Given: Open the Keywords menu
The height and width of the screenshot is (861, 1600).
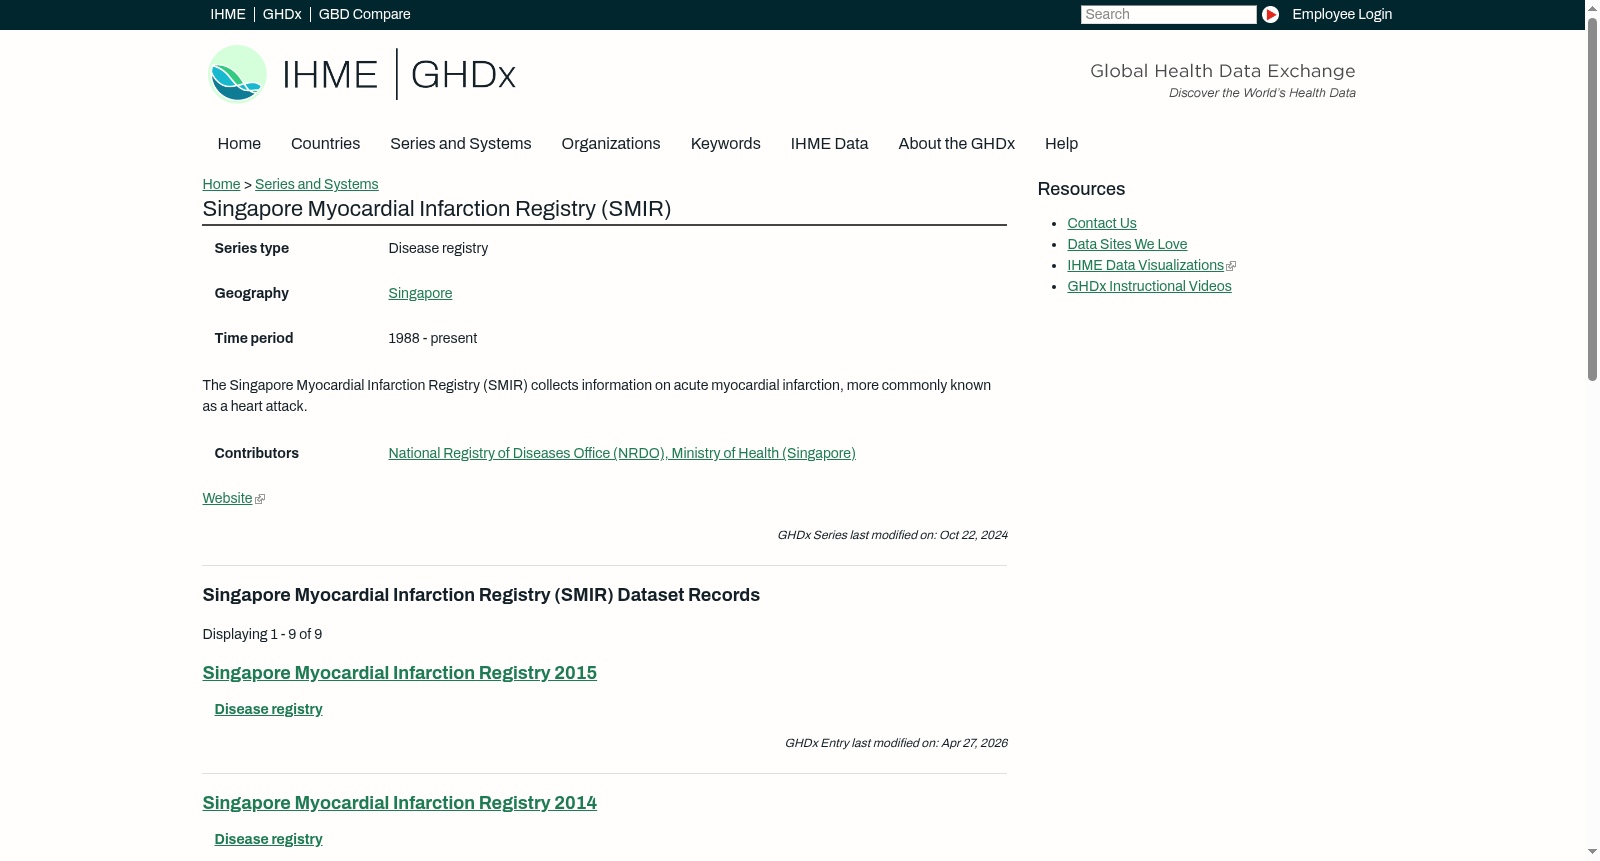Looking at the screenshot, I should pos(725,144).
